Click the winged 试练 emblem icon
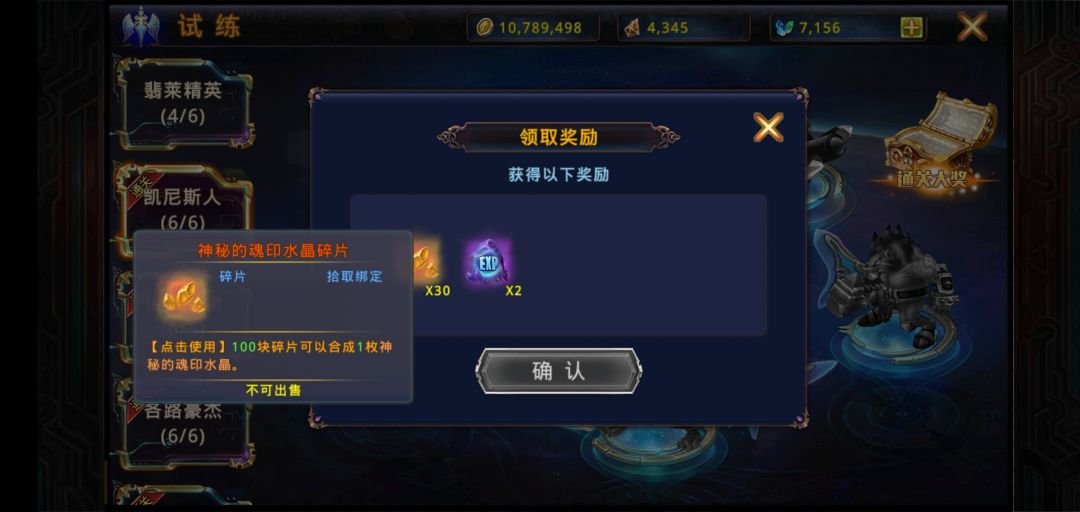This screenshot has width=1080, height=512. 141,26
